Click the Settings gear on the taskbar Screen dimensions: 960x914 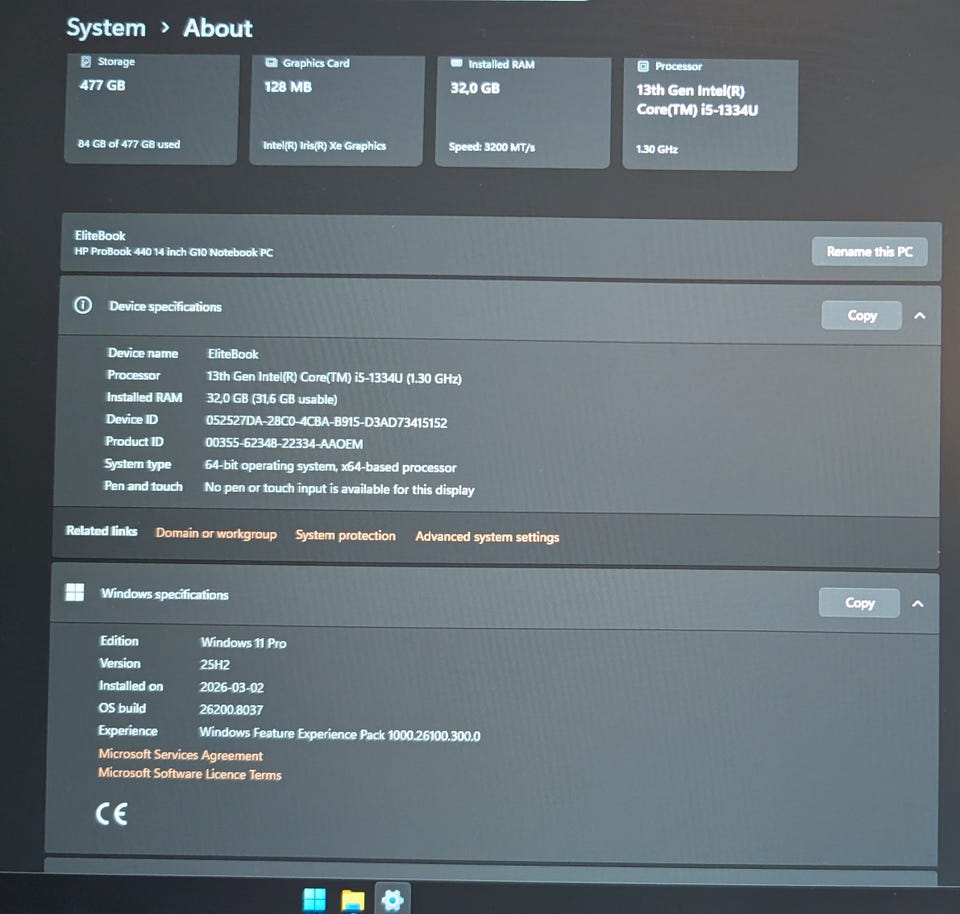392,900
